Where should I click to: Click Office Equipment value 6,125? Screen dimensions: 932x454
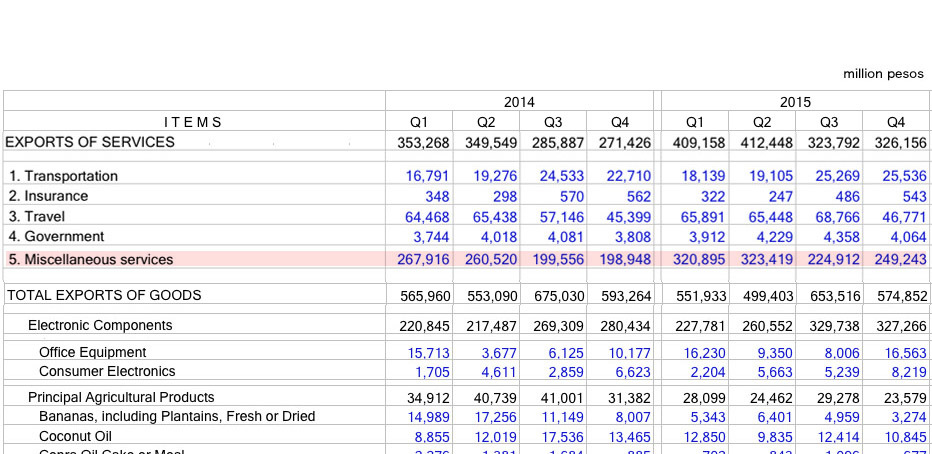pos(566,353)
